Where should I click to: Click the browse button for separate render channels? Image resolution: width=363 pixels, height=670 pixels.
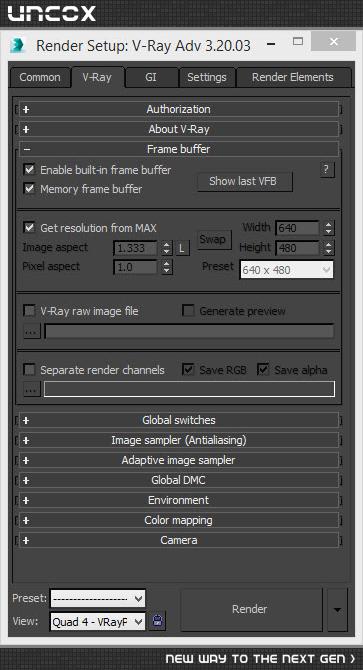tap(32, 389)
